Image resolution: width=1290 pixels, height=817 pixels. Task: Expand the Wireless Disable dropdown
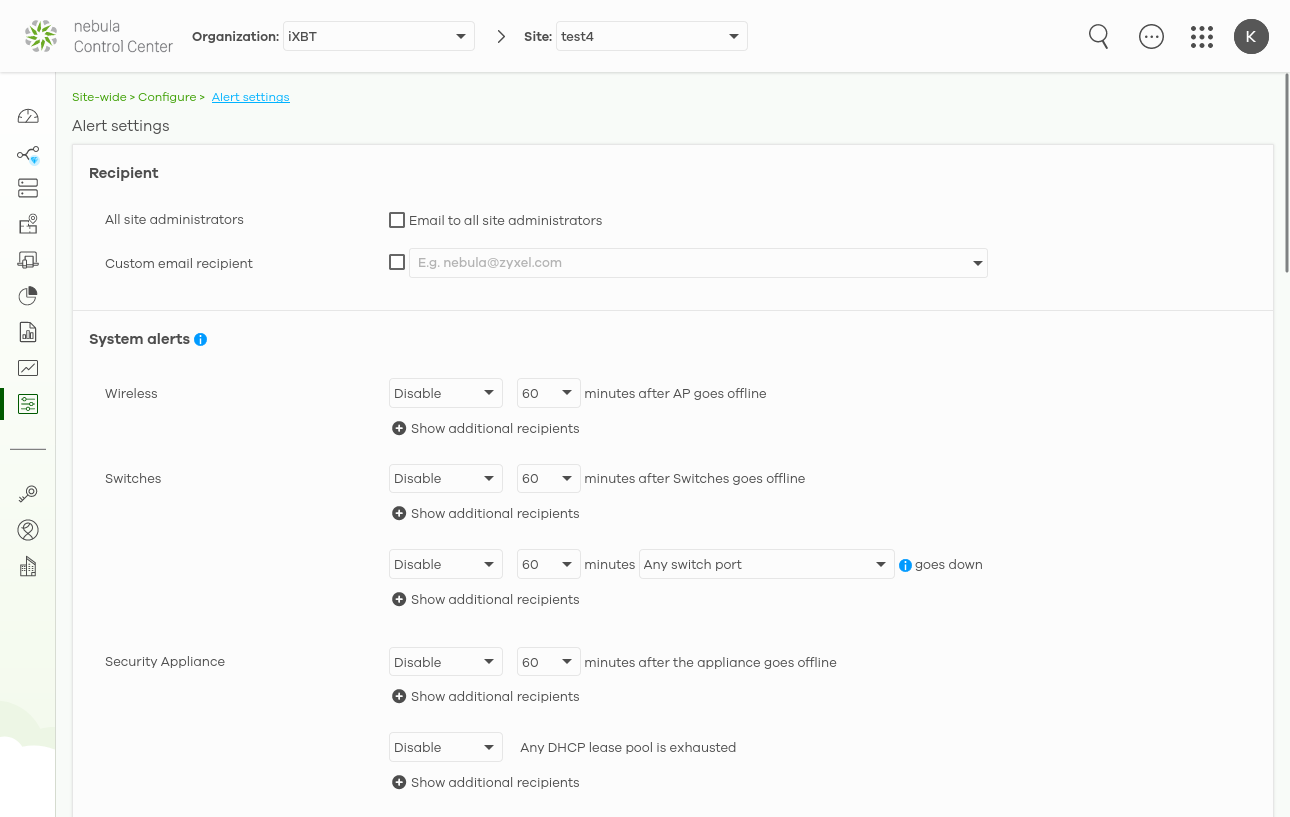445,394
